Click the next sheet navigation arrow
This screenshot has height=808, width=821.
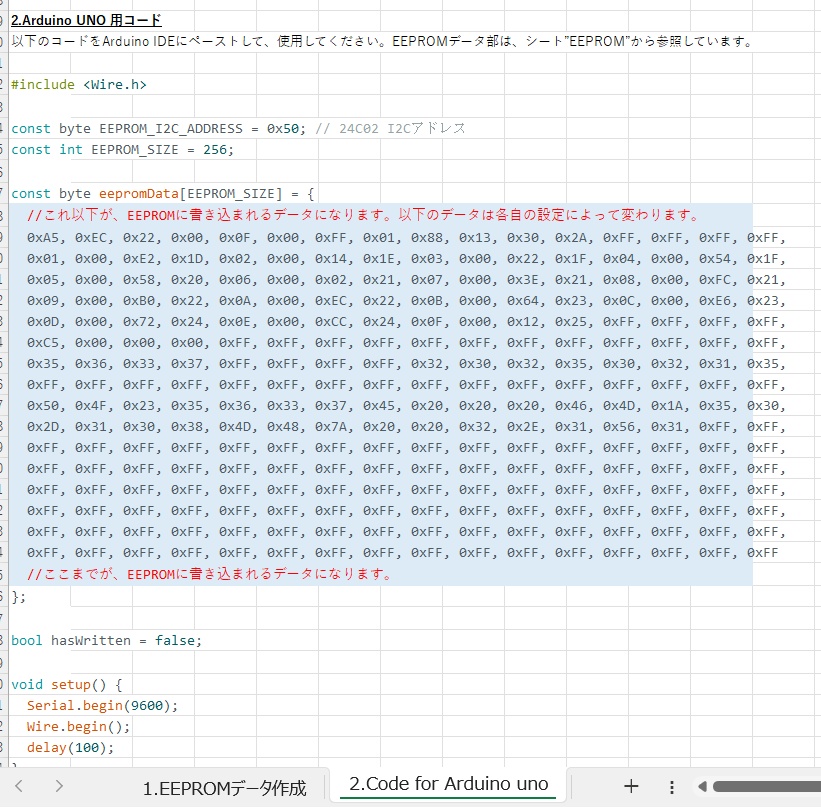(x=58, y=787)
